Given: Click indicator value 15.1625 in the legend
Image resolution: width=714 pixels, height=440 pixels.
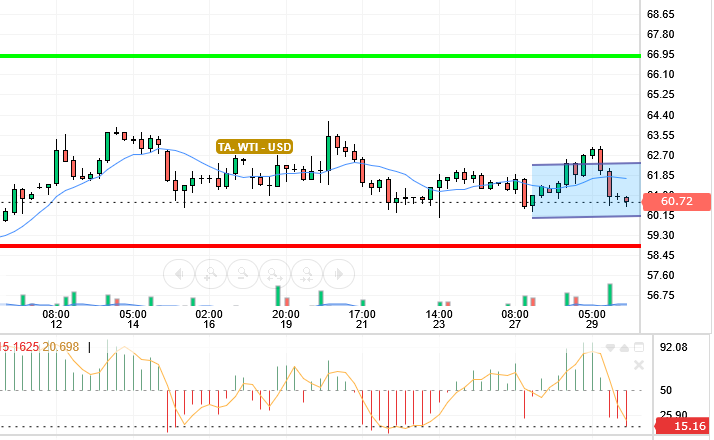Looking at the screenshot, I should click(x=19, y=347).
